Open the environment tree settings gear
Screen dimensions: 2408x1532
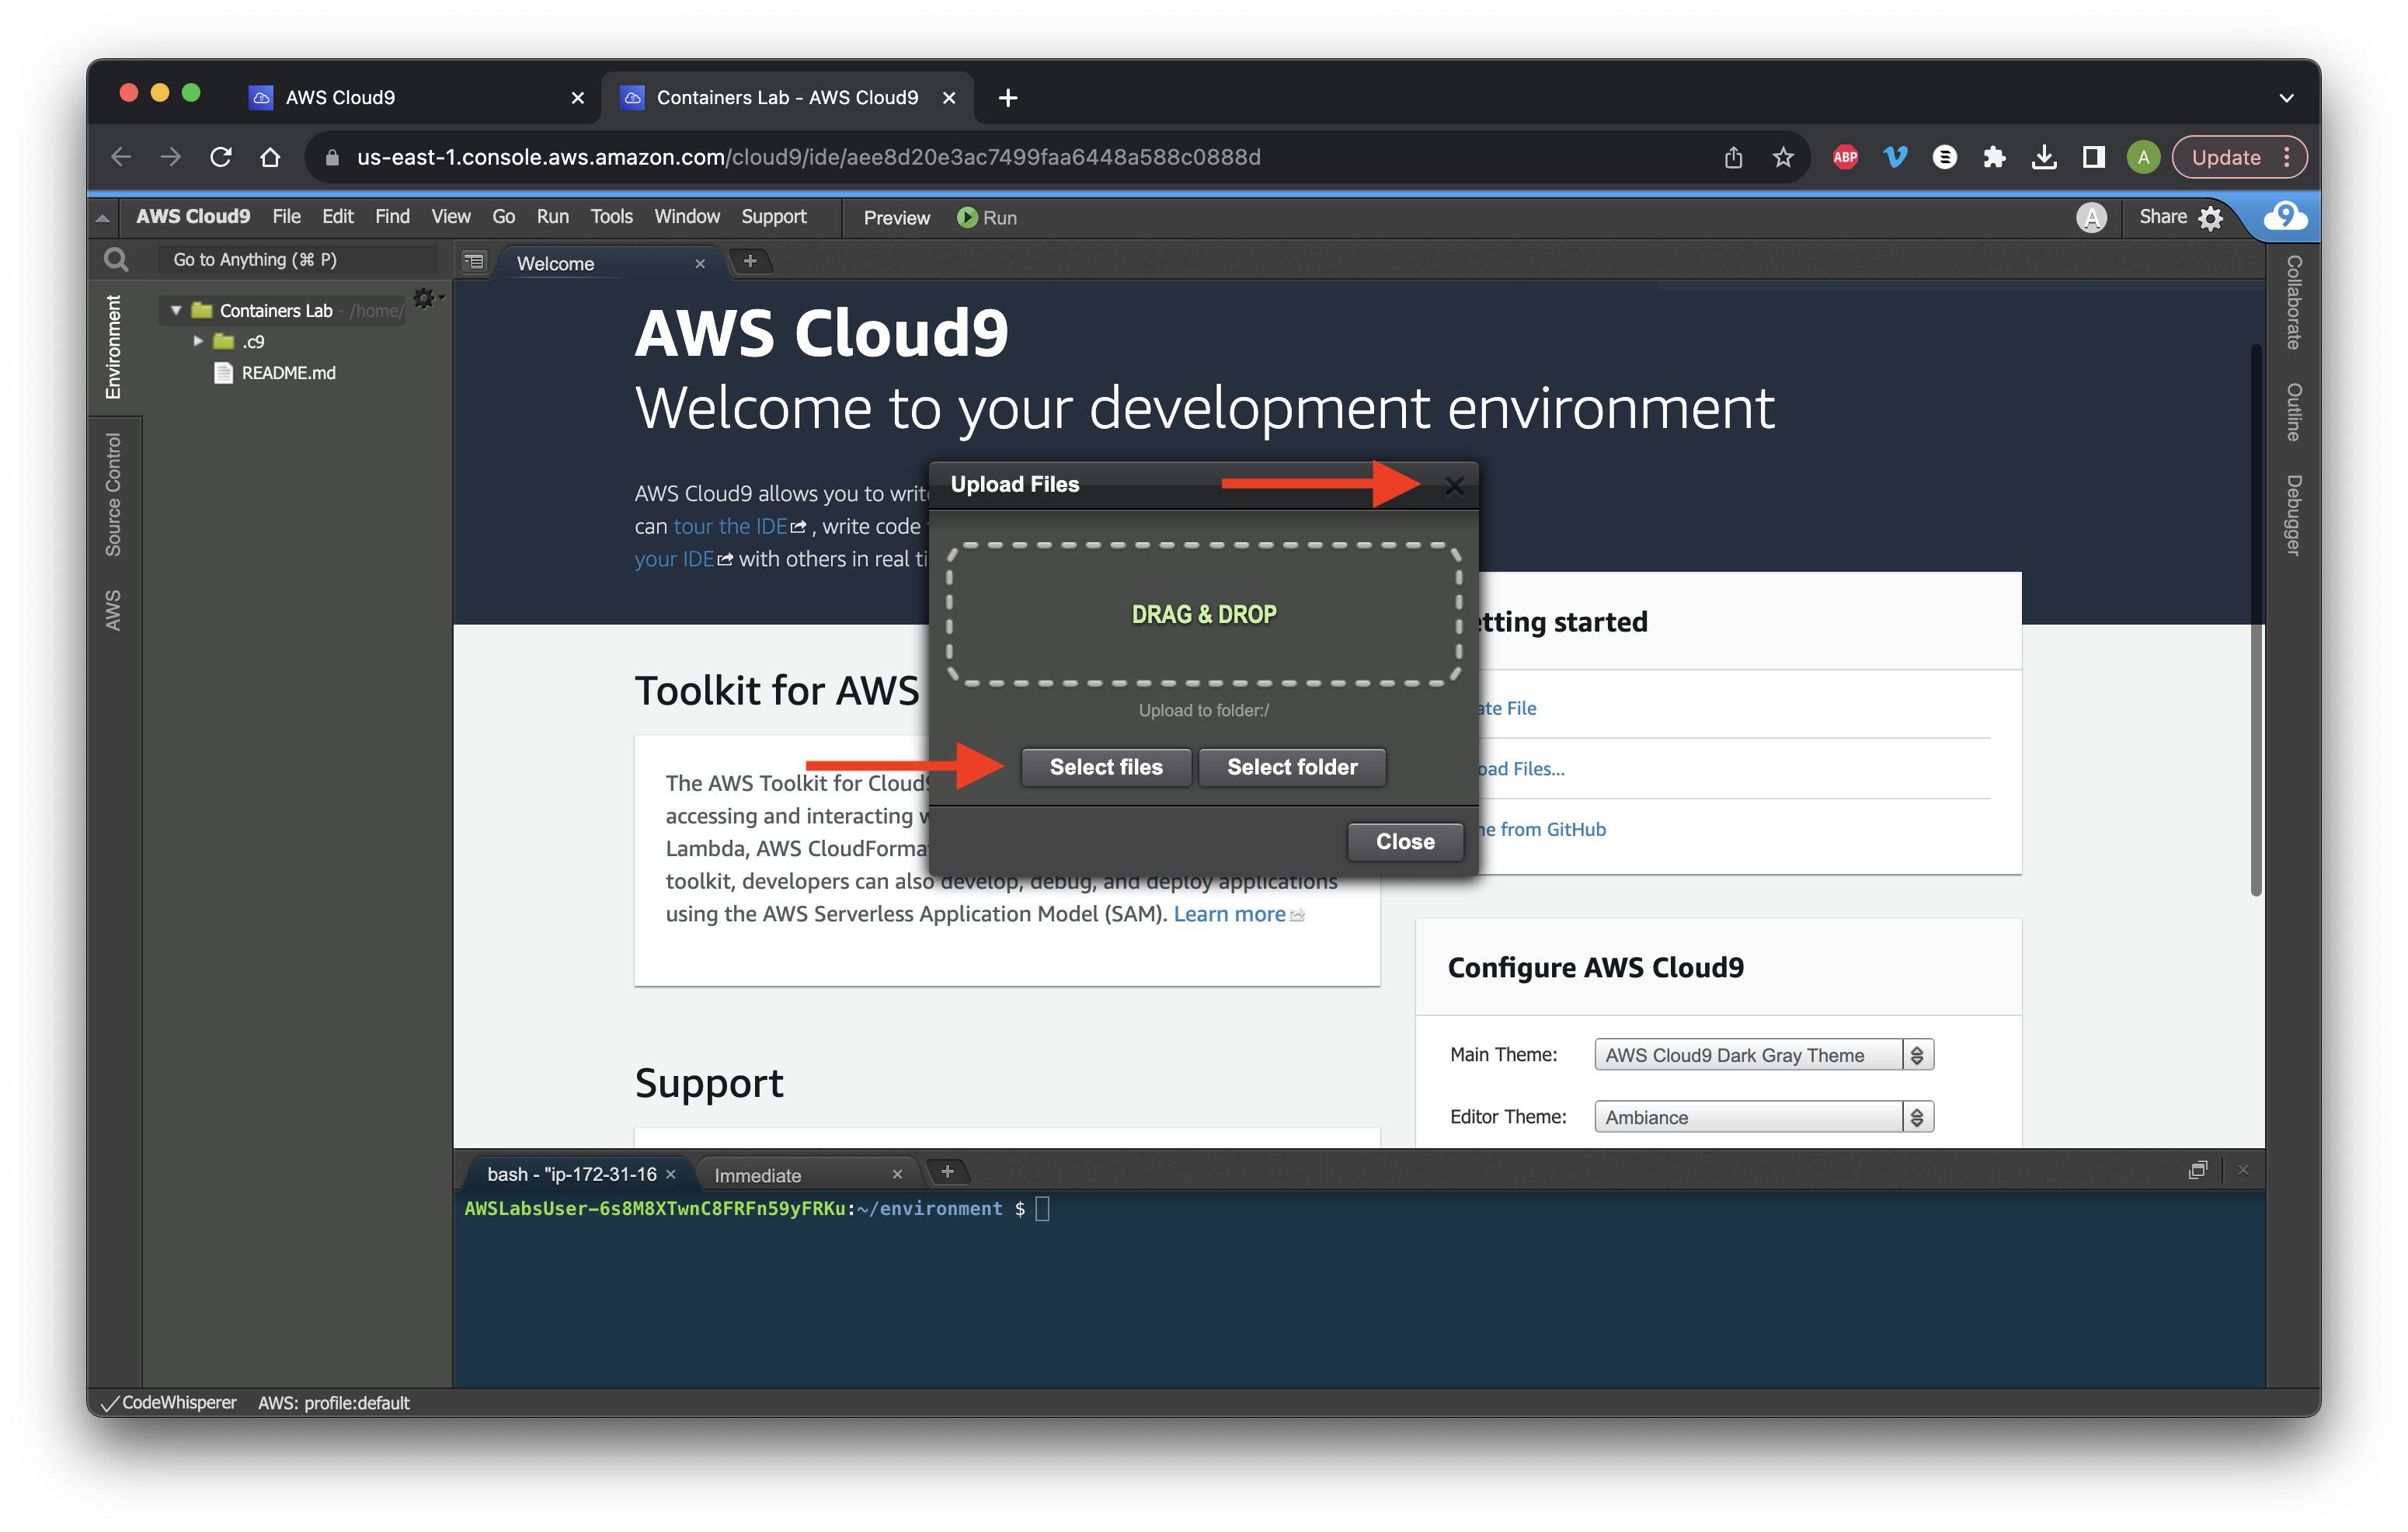pos(426,298)
